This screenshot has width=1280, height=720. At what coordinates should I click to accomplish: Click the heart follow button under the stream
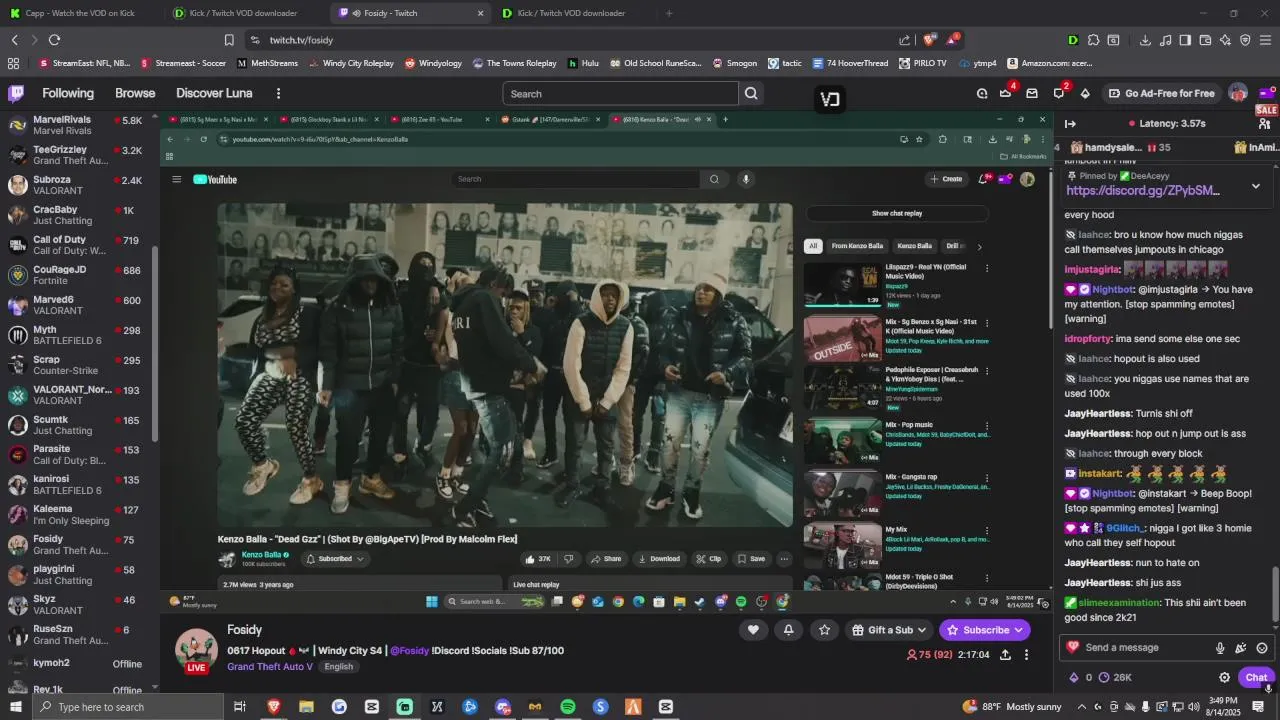coord(753,629)
